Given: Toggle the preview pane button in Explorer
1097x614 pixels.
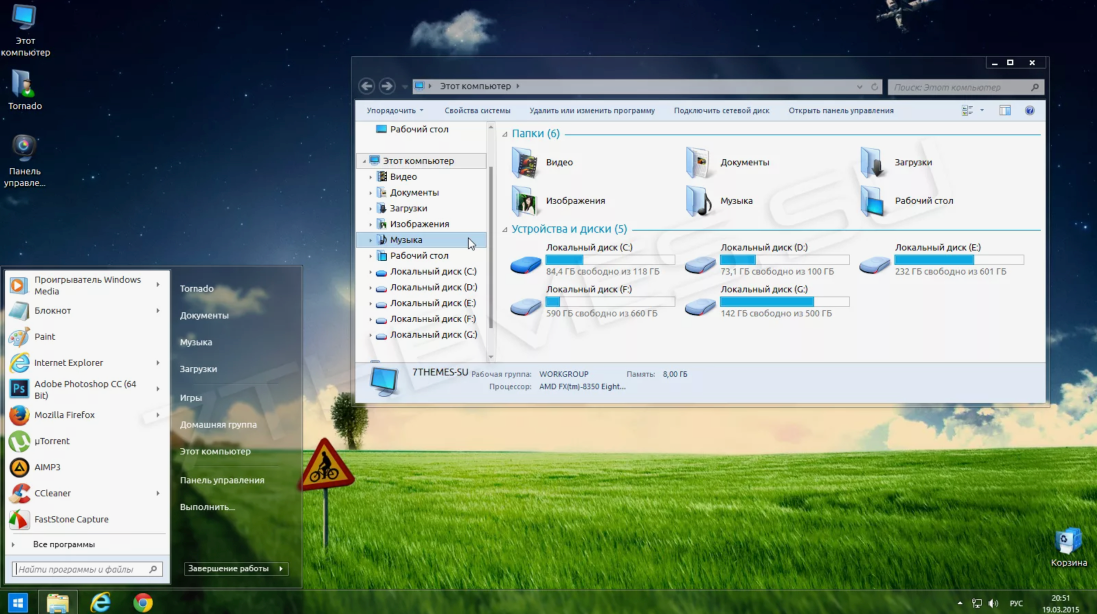Looking at the screenshot, I should pos(1005,111).
